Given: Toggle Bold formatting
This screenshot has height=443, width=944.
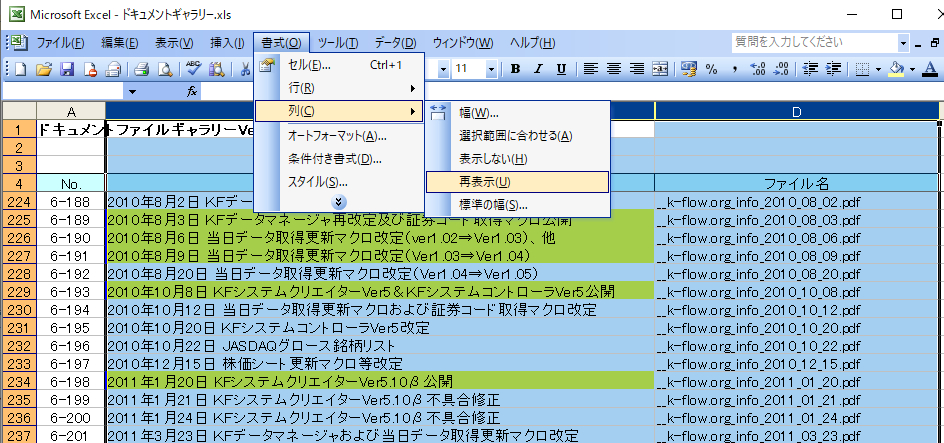Looking at the screenshot, I should click(515, 69).
